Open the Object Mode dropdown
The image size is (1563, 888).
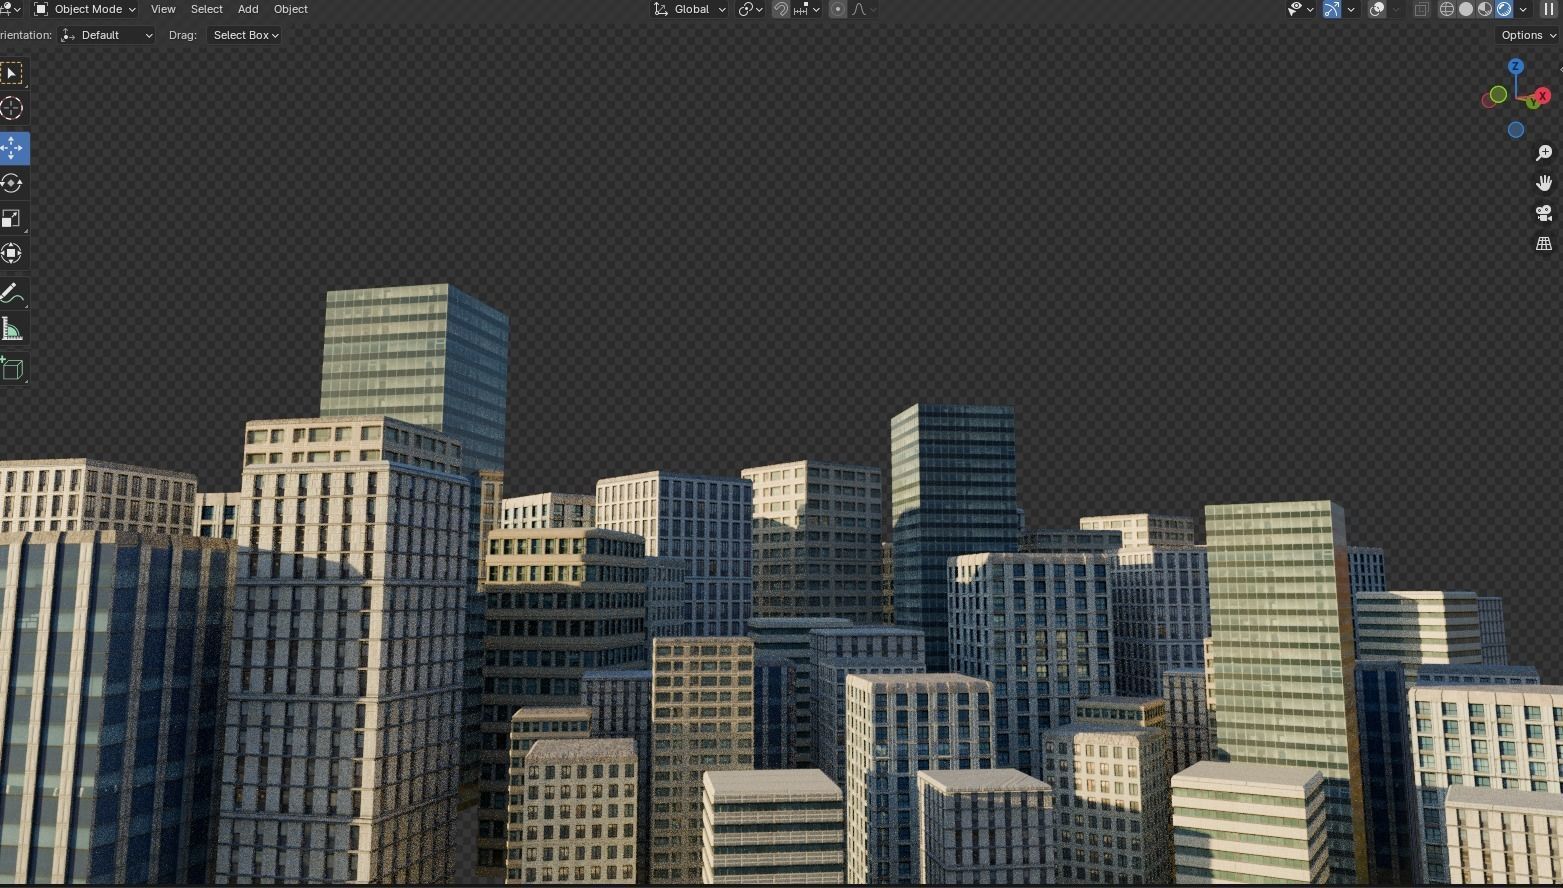(85, 9)
